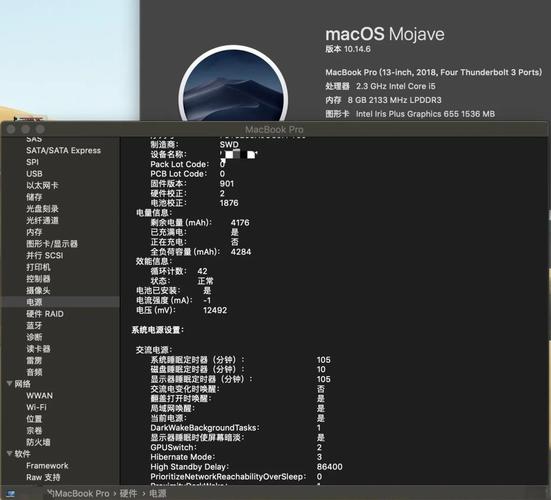Click the 内存 8 GB 2133 MHz LPDDR3 line
551x500 pixels.
(383, 100)
